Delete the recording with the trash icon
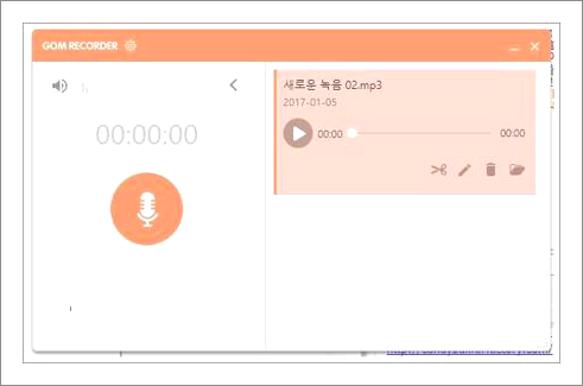 [490, 169]
